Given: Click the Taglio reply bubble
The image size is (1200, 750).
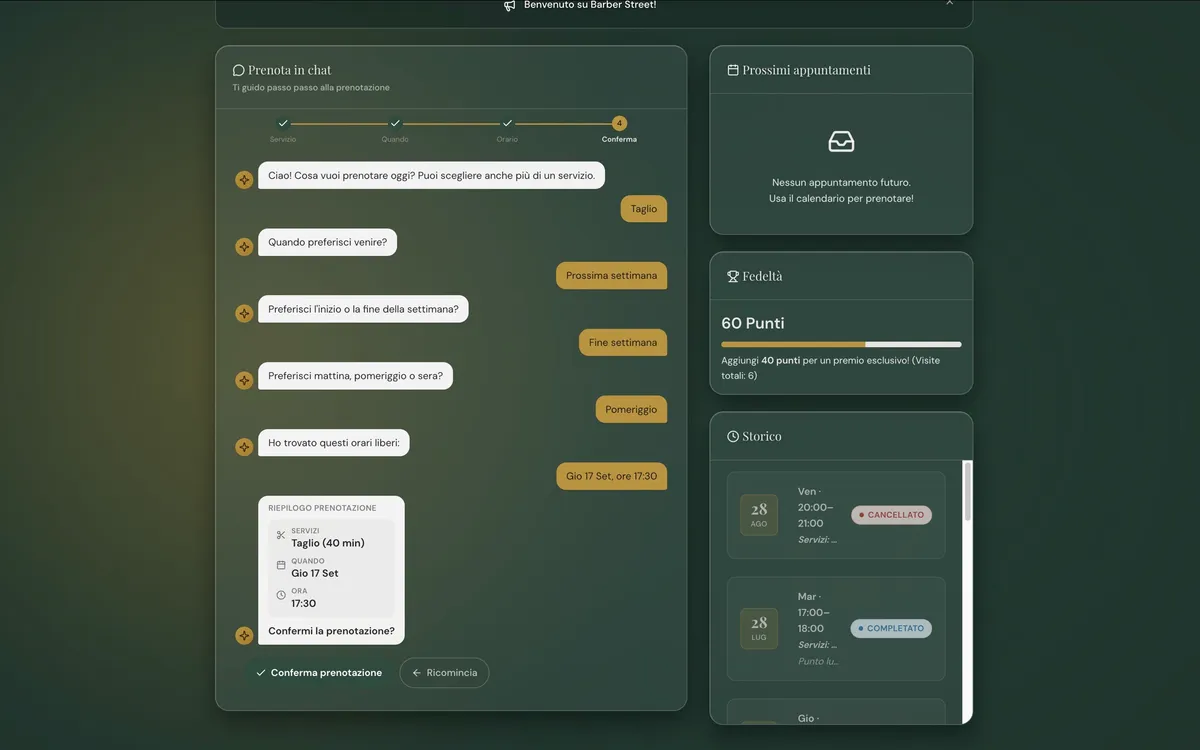Looking at the screenshot, I should click(644, 209).
